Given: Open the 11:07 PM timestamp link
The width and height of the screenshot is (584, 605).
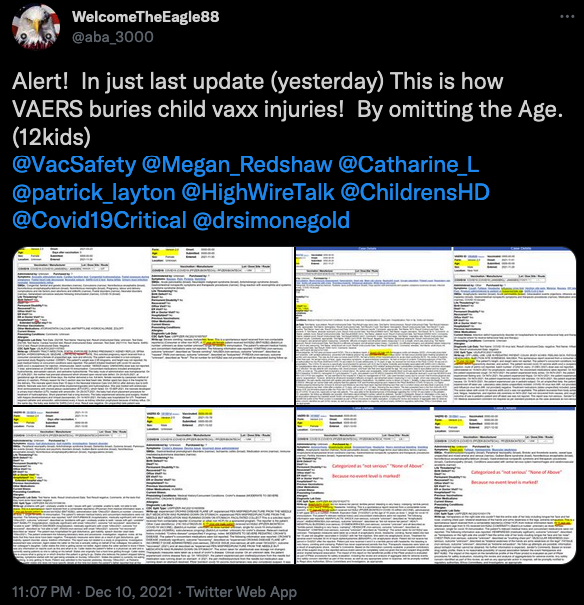Looking at the screenshot, I should point(42,591).
